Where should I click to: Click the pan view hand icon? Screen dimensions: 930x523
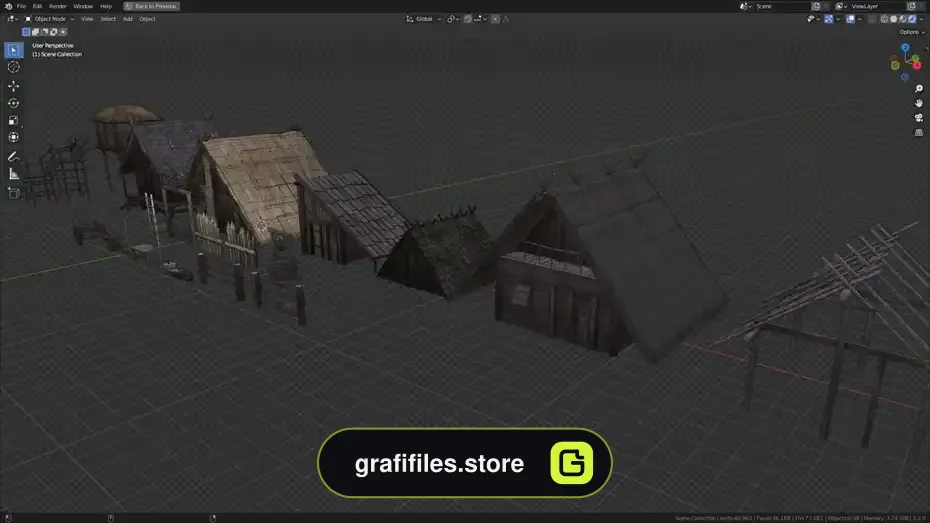[919, 103]
